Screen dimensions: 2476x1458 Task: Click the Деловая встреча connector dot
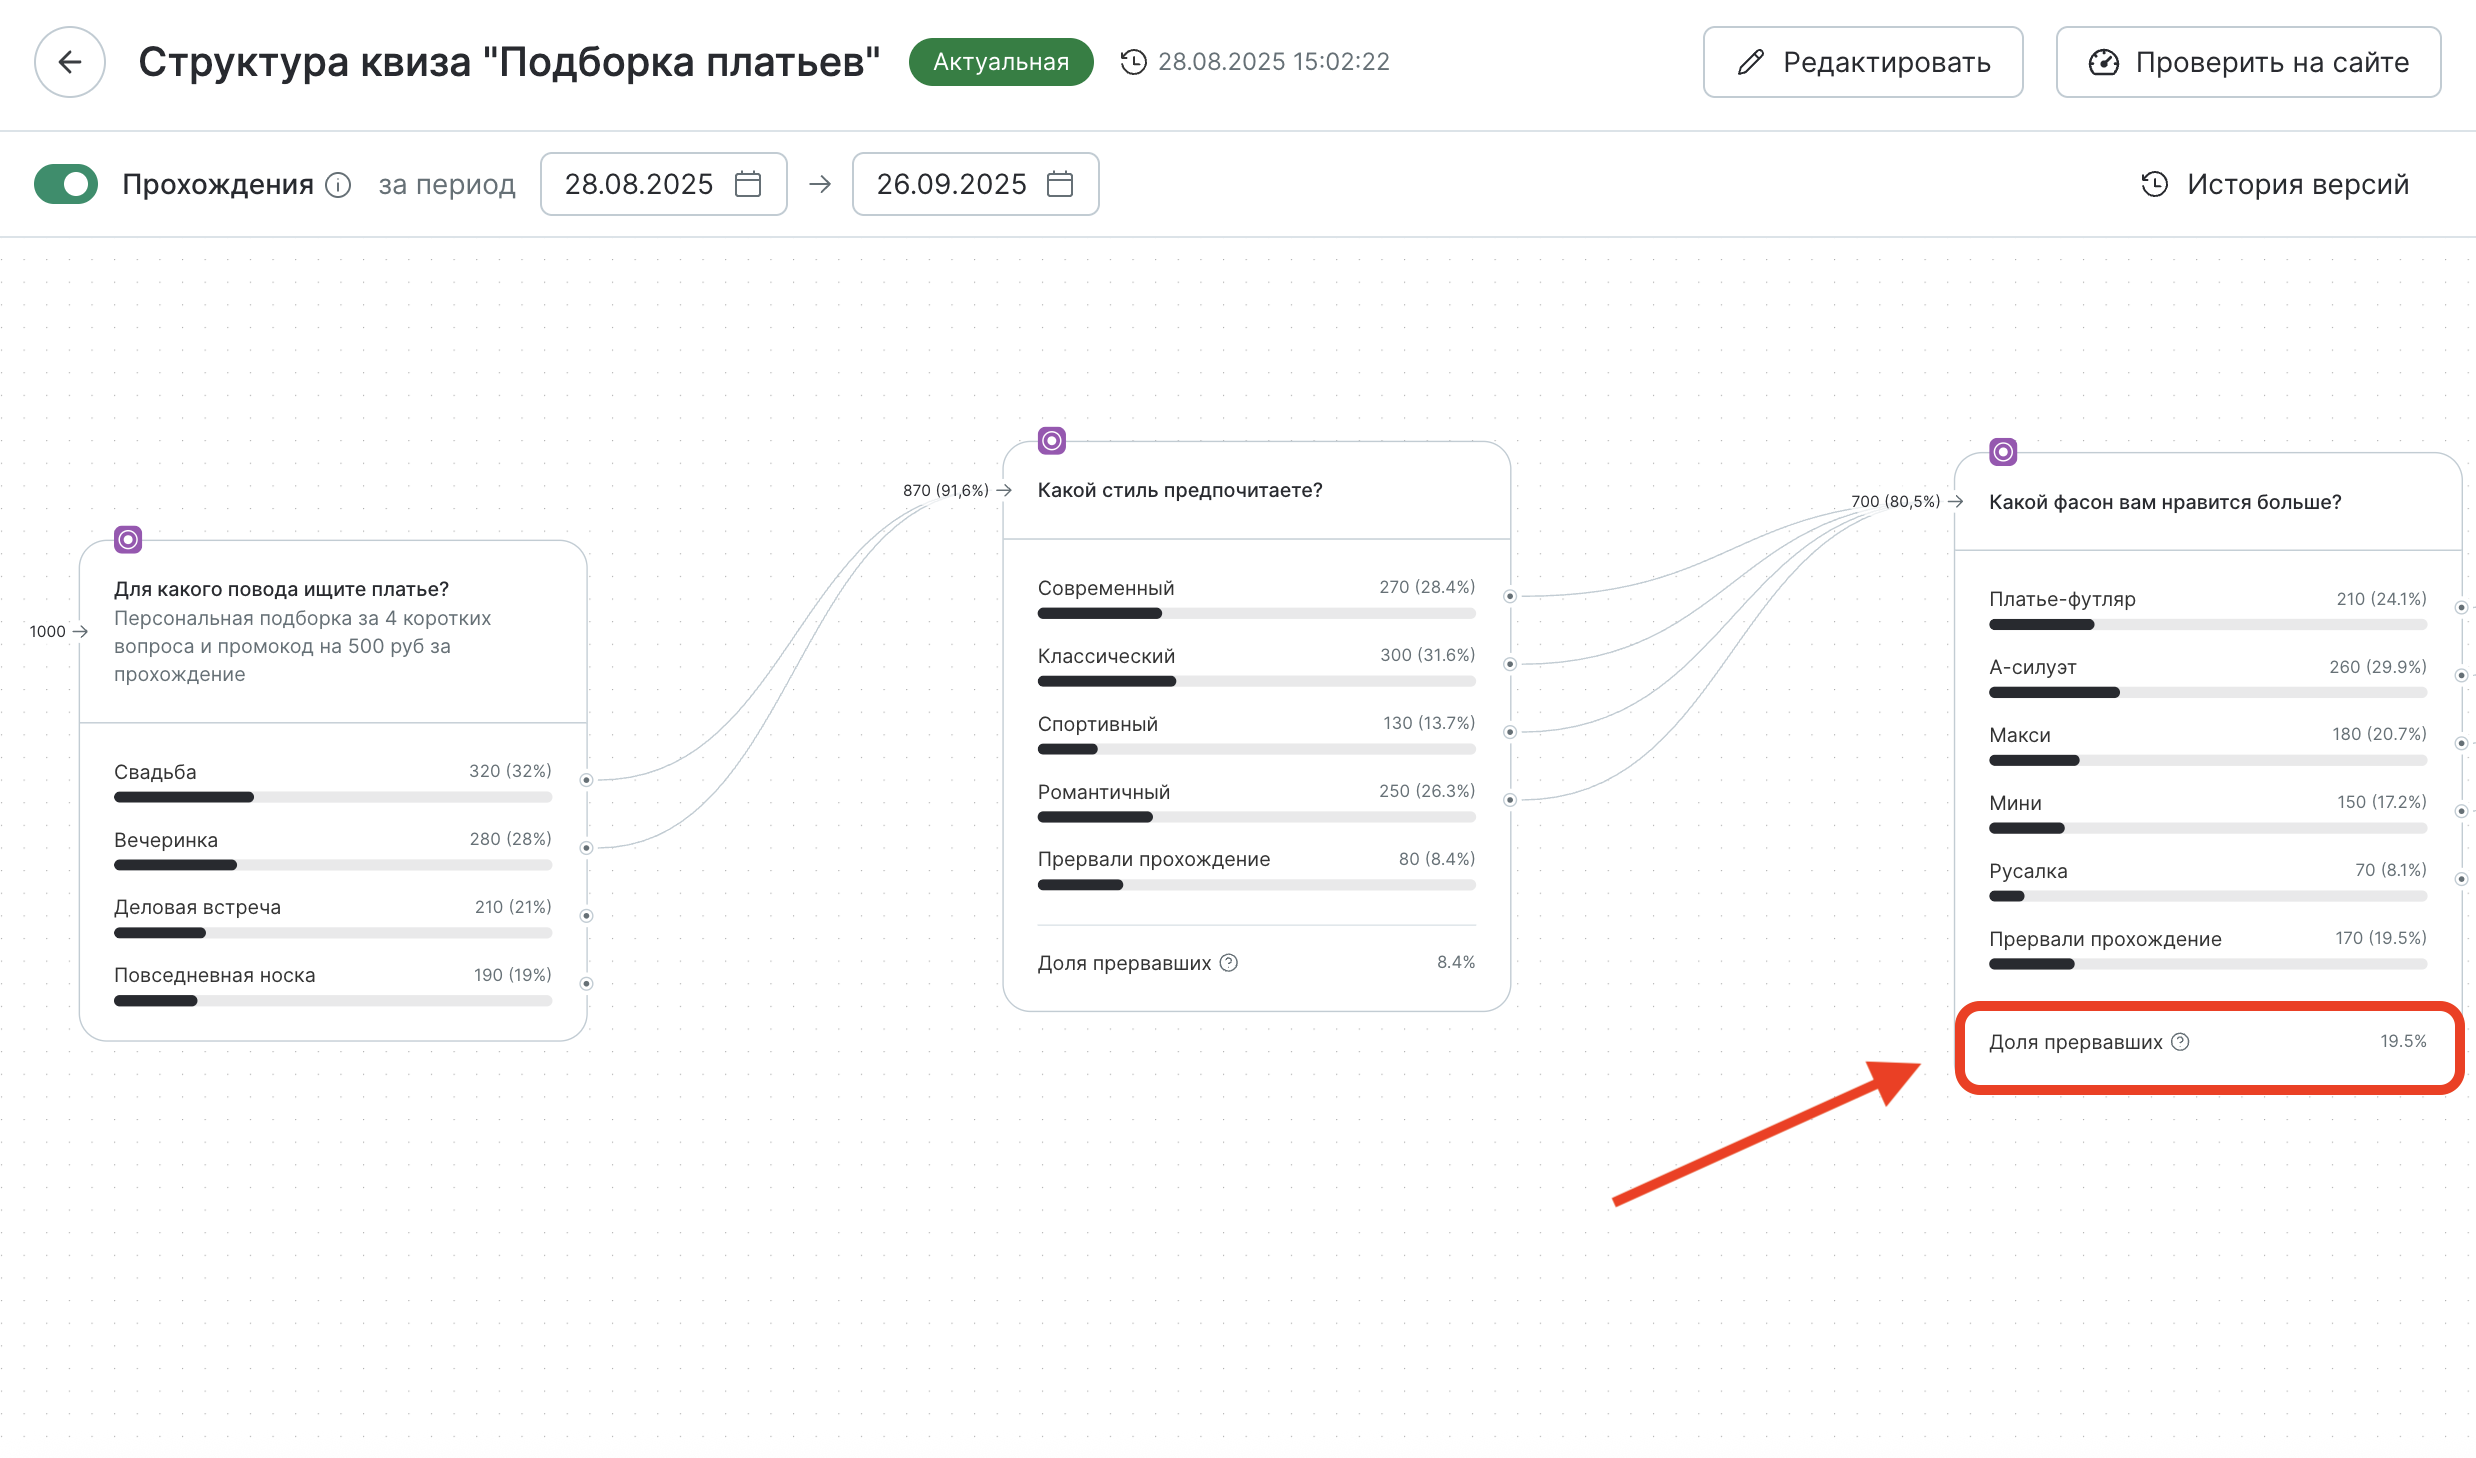click(587, 916)
